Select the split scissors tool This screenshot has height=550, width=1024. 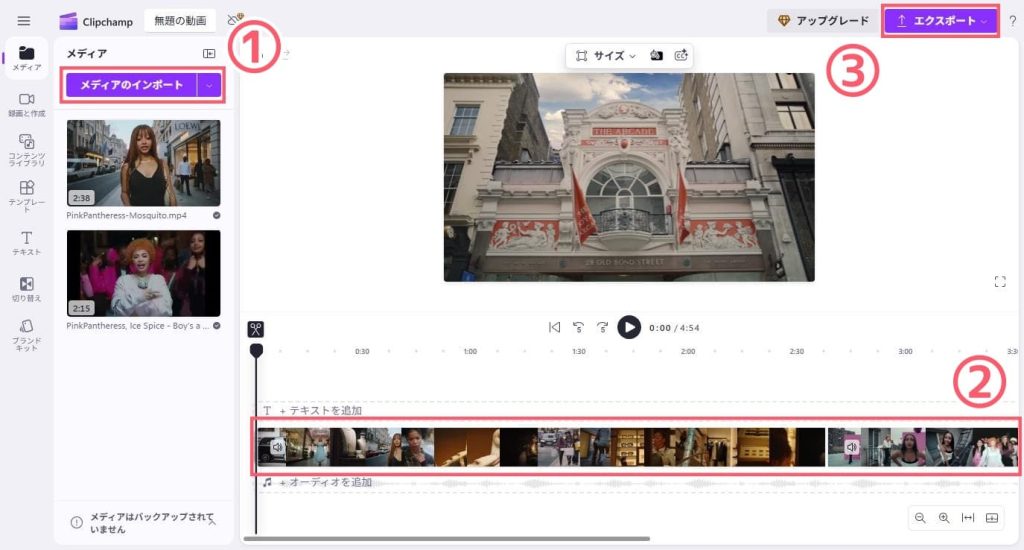point(256,328)
